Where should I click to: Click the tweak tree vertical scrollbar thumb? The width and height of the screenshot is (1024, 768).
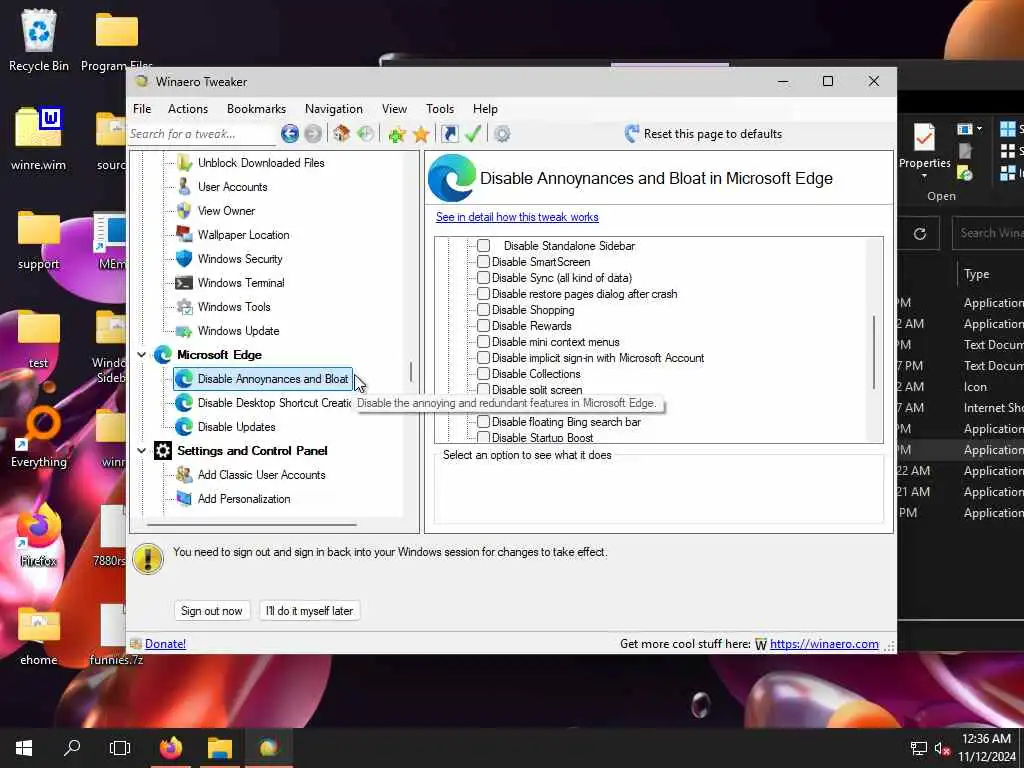click(x=411, y=372)
